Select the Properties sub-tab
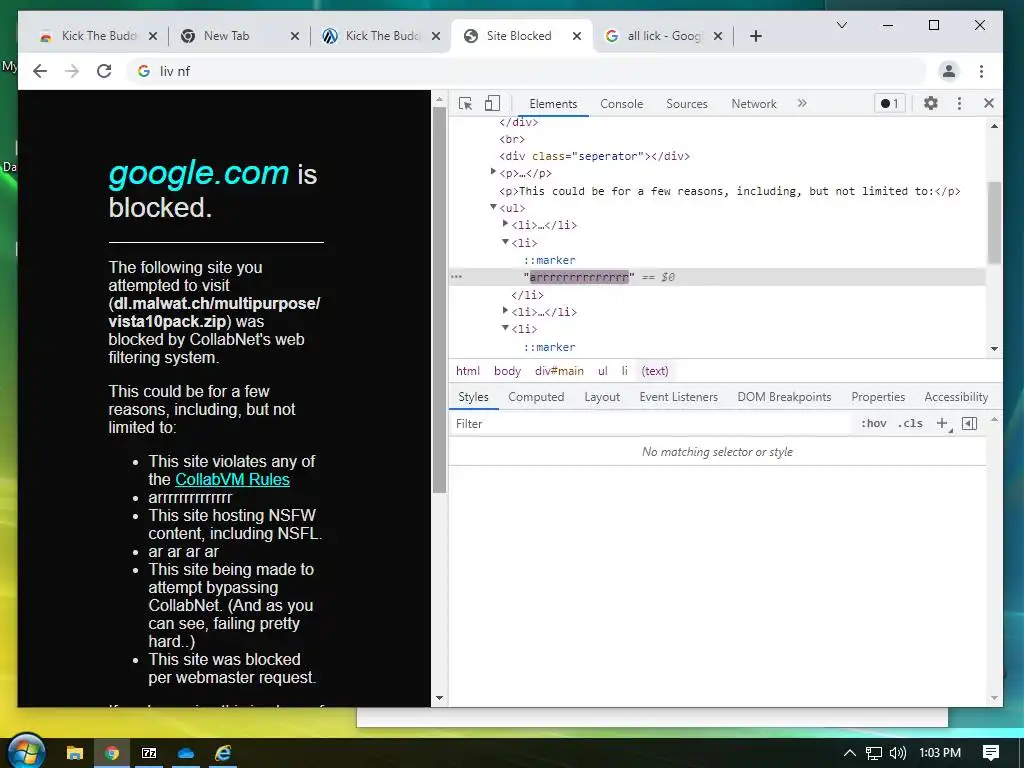 pos(878,397)
